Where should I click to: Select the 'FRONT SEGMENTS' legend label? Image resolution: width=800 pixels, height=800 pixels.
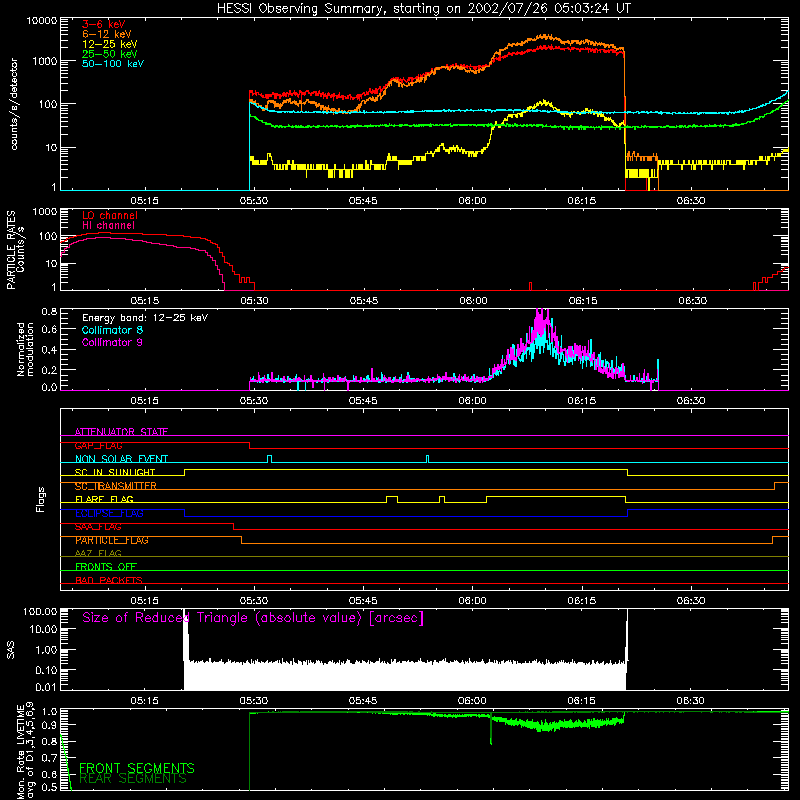click(x=137, y=768)
